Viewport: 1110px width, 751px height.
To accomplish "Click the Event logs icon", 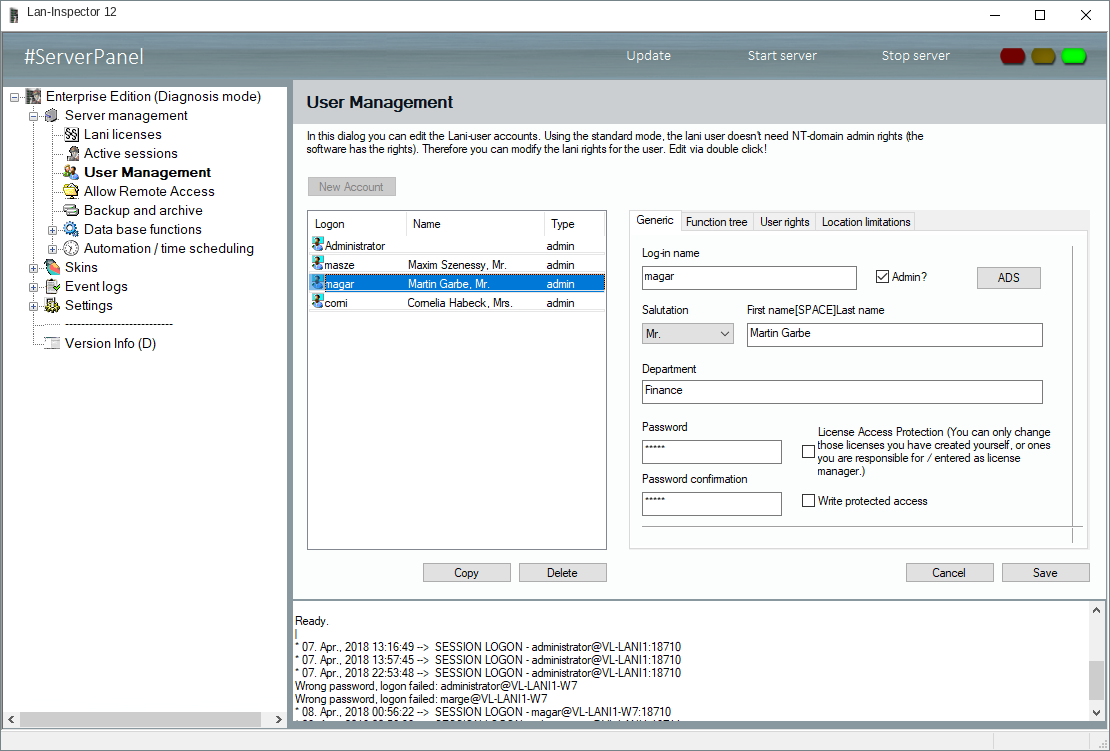I will point(52,286).
